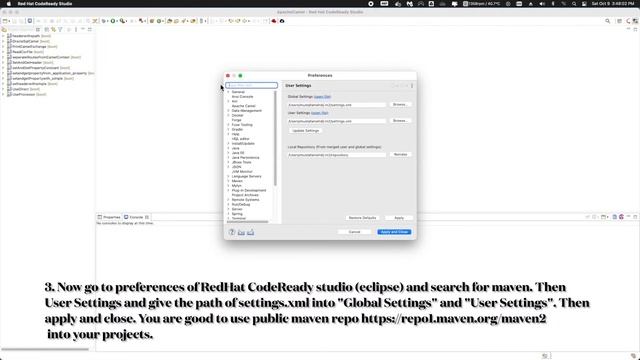This screenshot has height=360, width=640.
Task: Click the Reindex button
Action: pyautogui.click(x=400, y=155)
